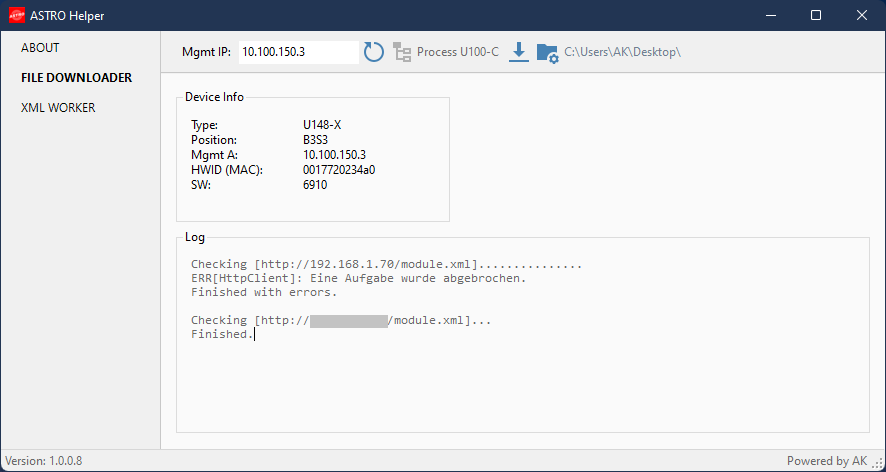Screen dimensions: 886x472
Task: Click the Process U100-C label
Action: coord(458,52)
